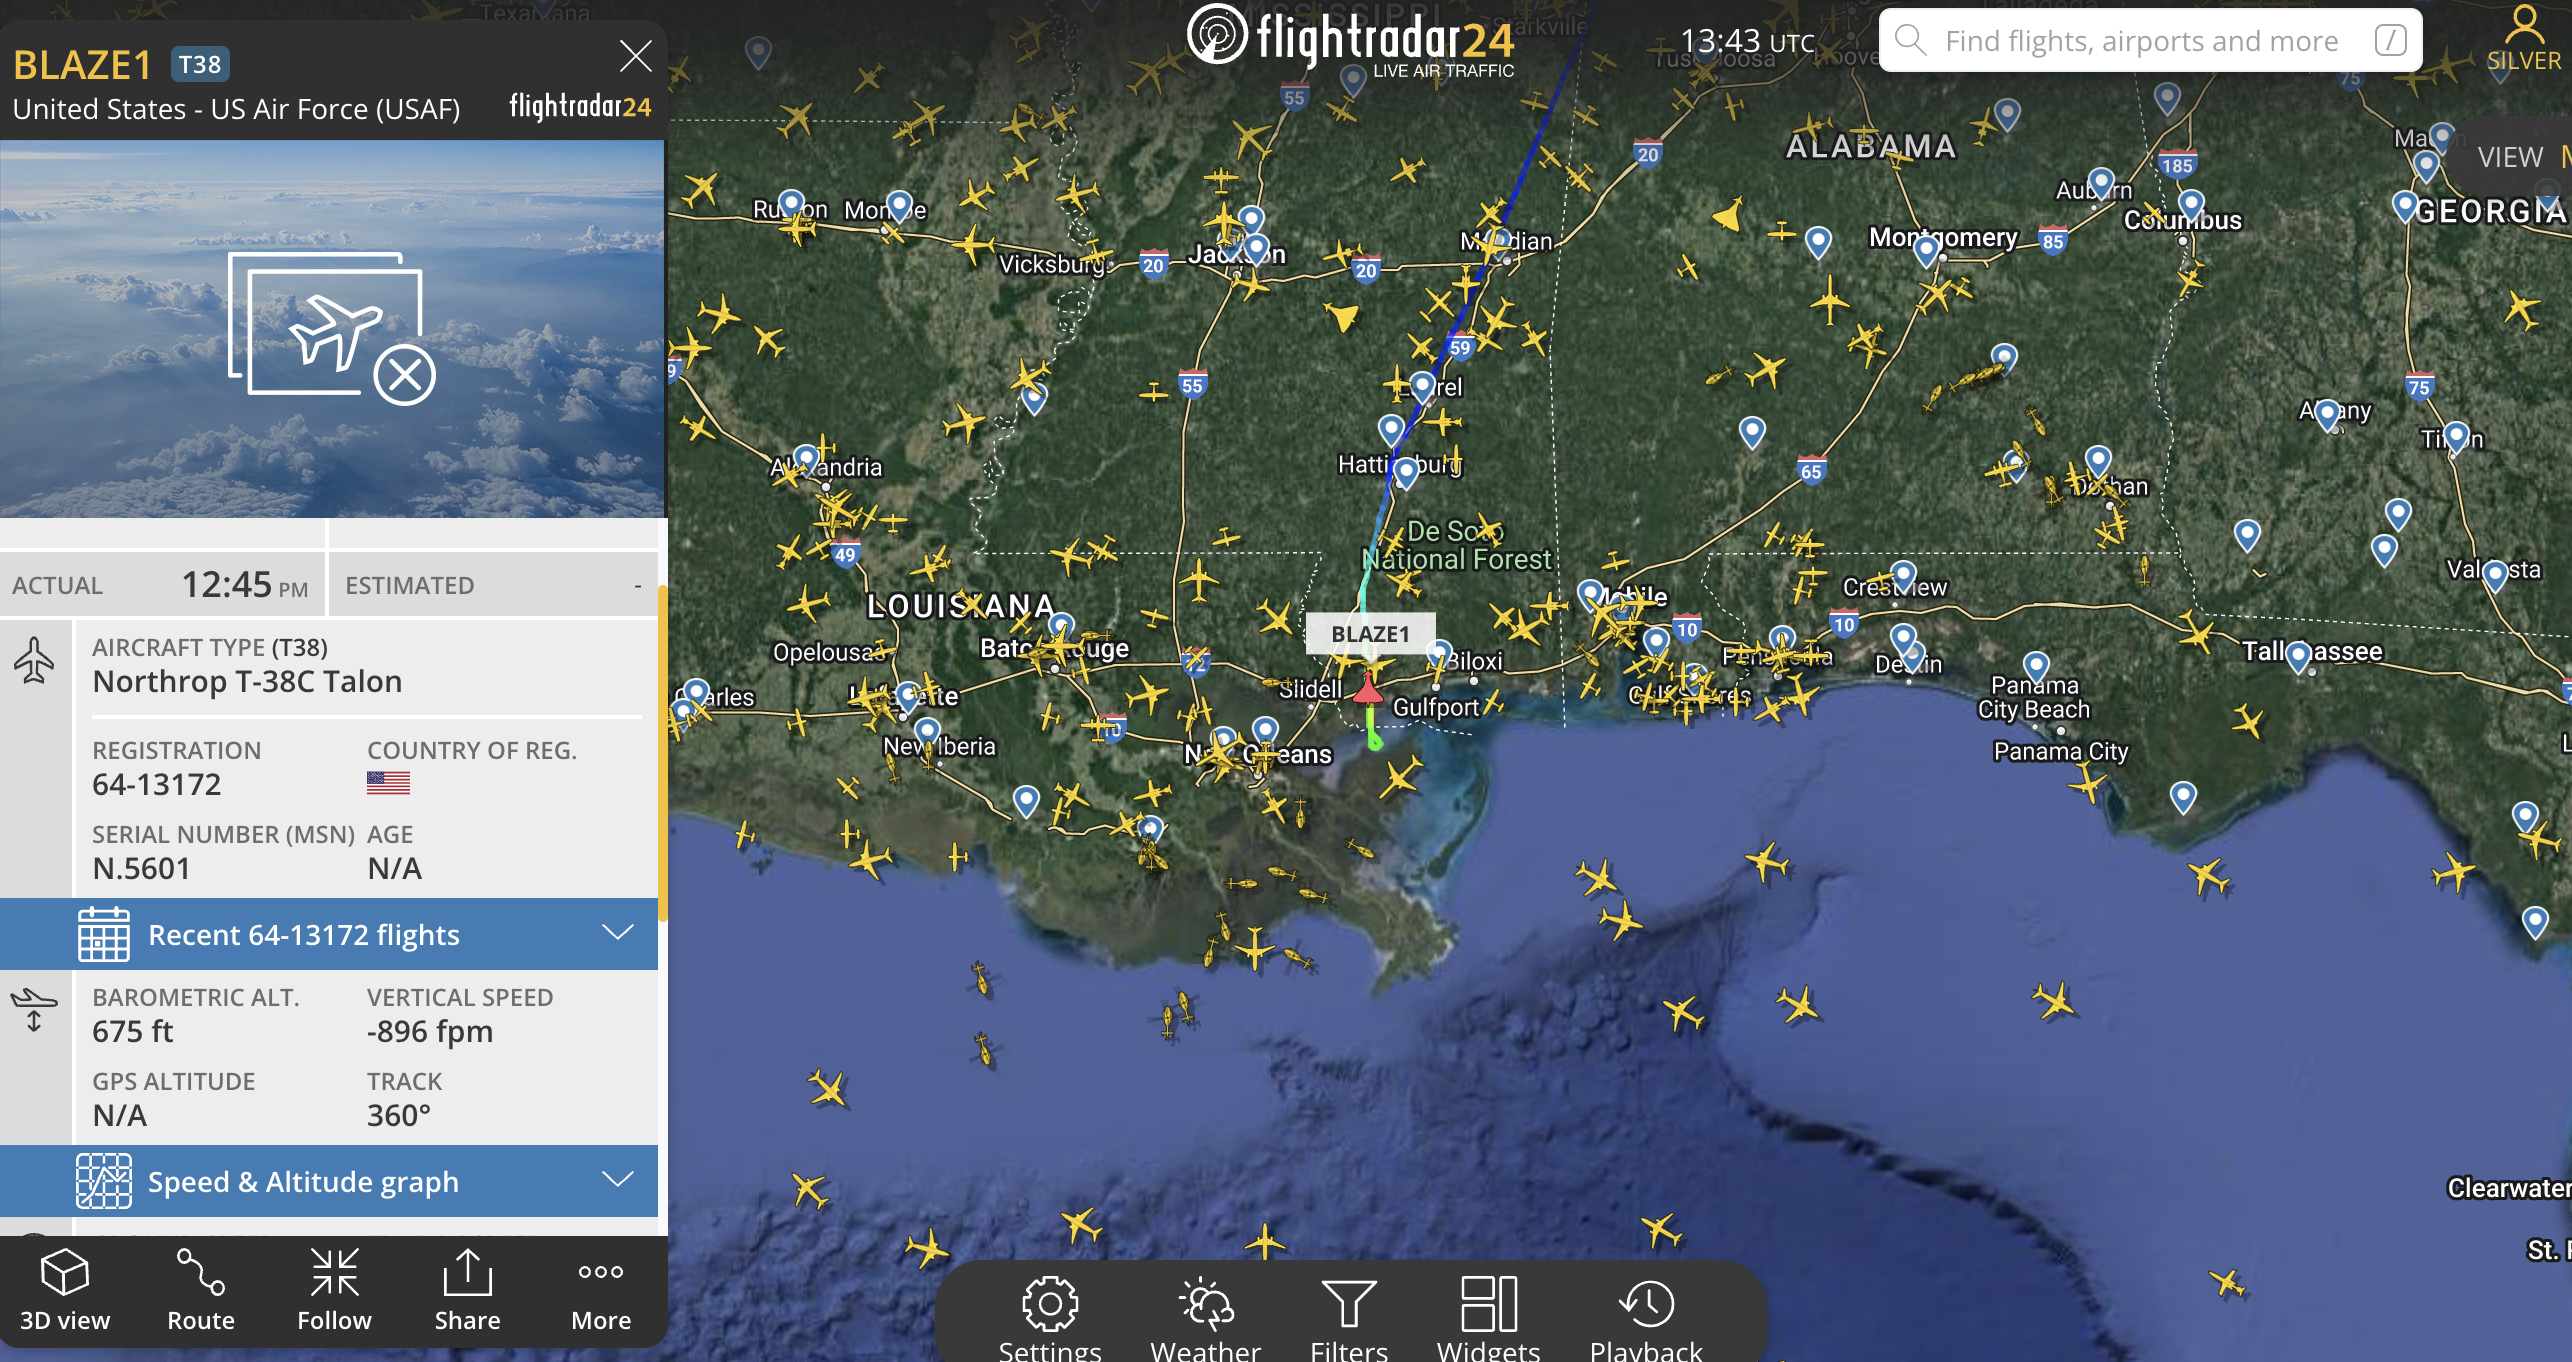Image resolution: width=2572 pixels, height=1362 pixels.
Task: Click the flight panel scrollbar
Action: [x=662, y=752]
